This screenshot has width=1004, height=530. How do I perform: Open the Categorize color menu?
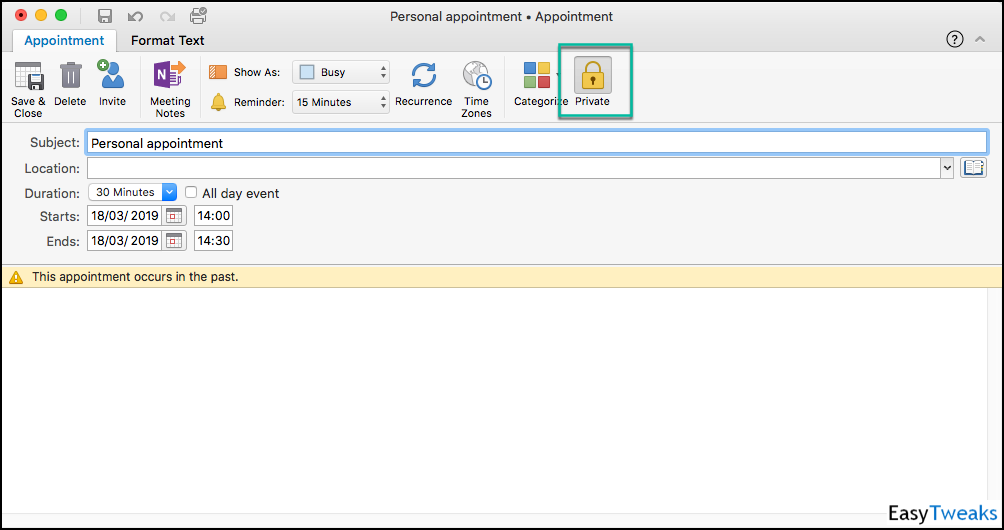537,78
